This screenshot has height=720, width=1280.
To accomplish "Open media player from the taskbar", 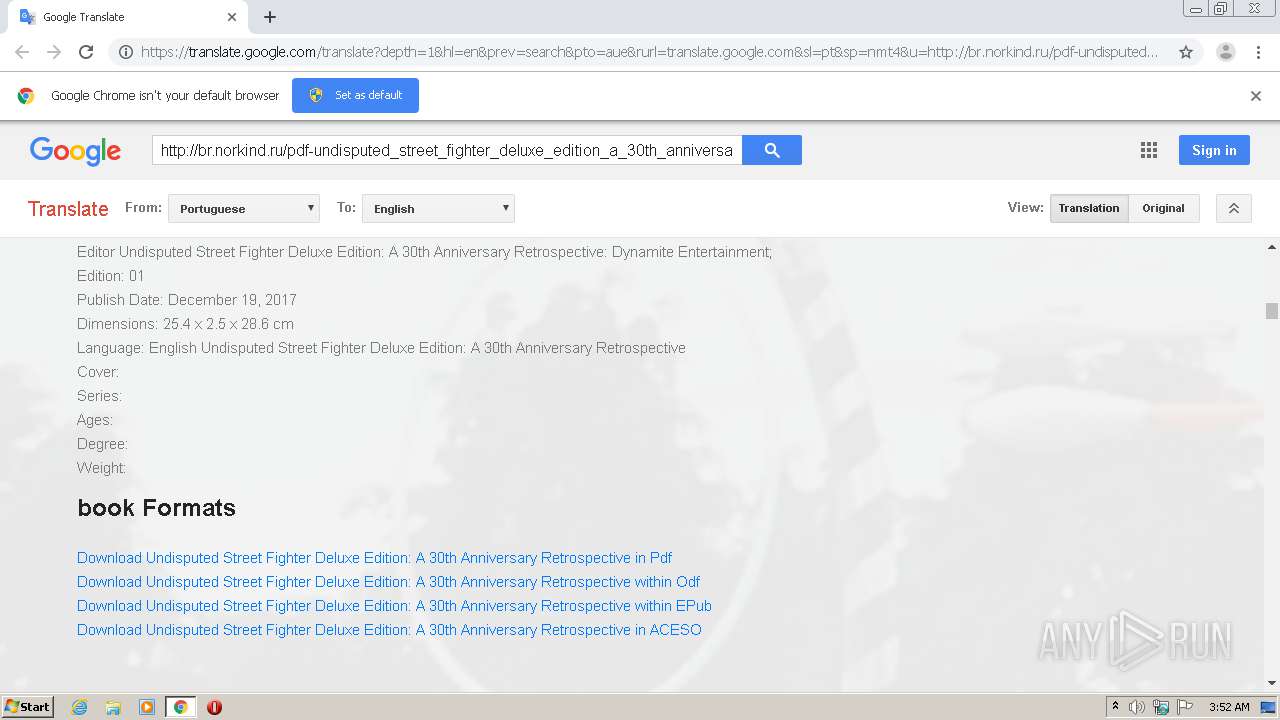I will [x=147, y=707].
